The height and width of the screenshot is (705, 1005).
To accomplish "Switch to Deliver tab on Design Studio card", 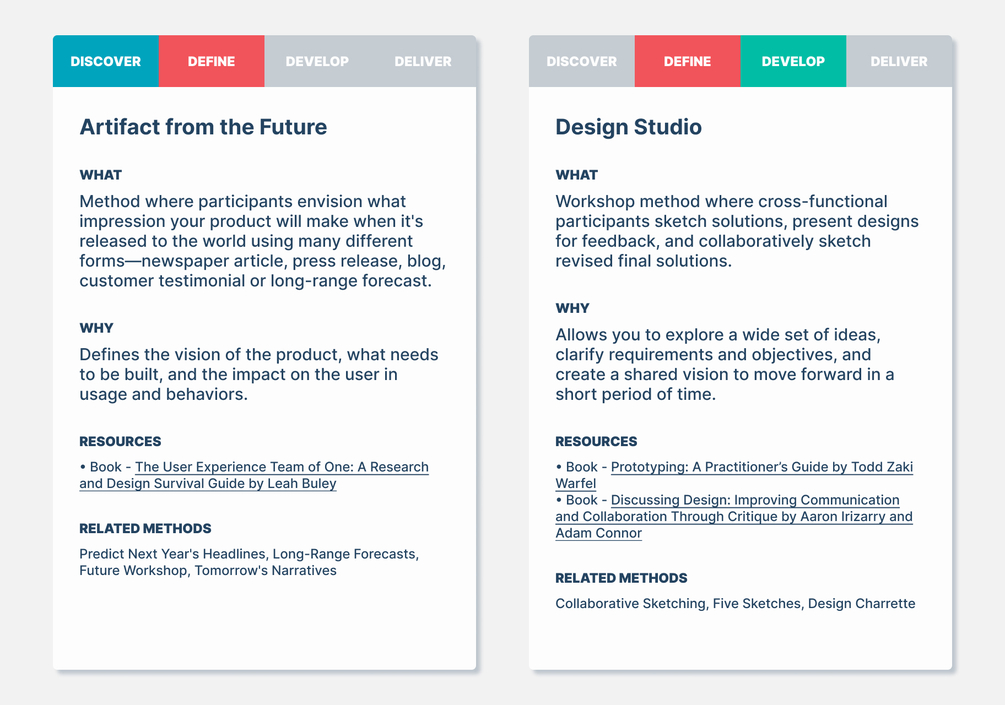I will (899, 61).
